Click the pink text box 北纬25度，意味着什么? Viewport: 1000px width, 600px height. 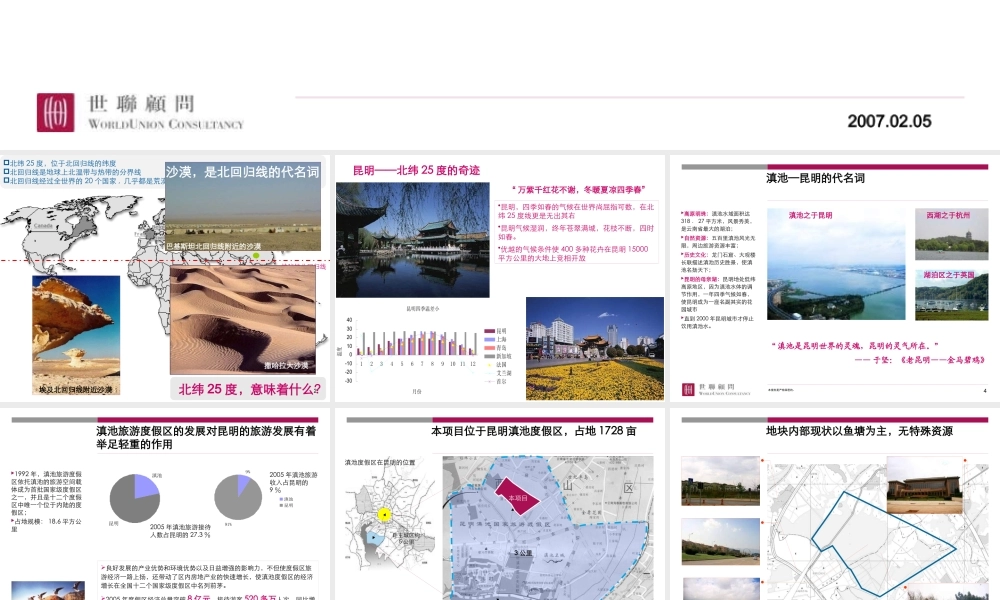point(249,389)
